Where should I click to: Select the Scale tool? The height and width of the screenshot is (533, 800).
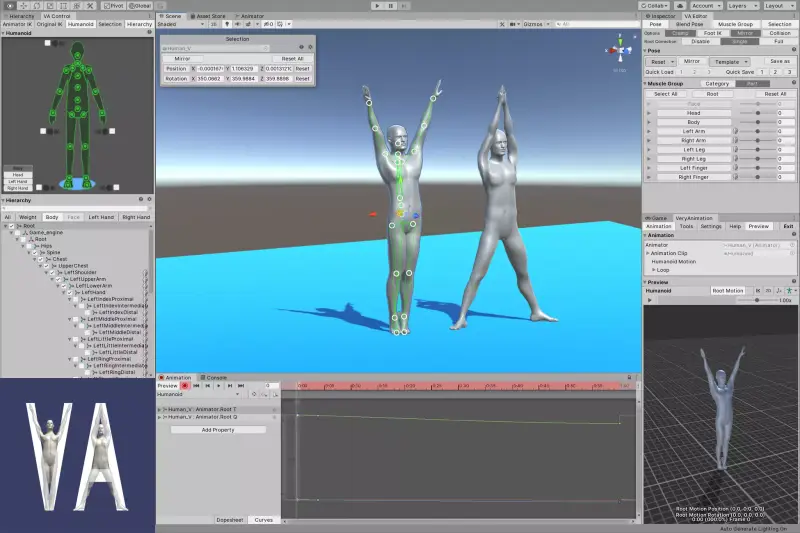tap(50, 6)
